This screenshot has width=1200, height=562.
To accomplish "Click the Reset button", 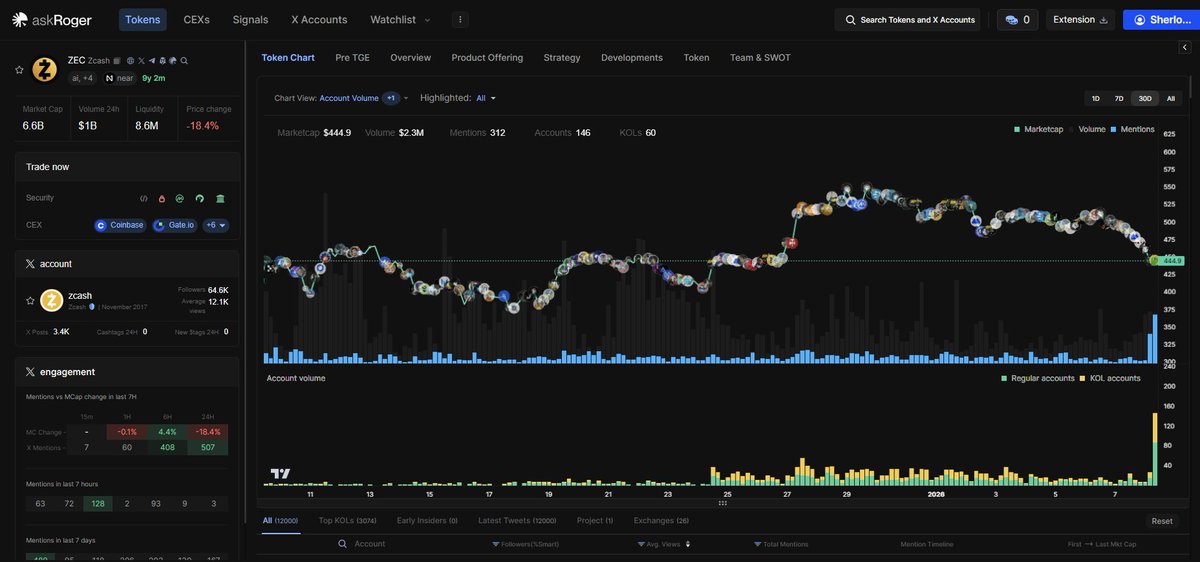I will tap(1162, 521).
